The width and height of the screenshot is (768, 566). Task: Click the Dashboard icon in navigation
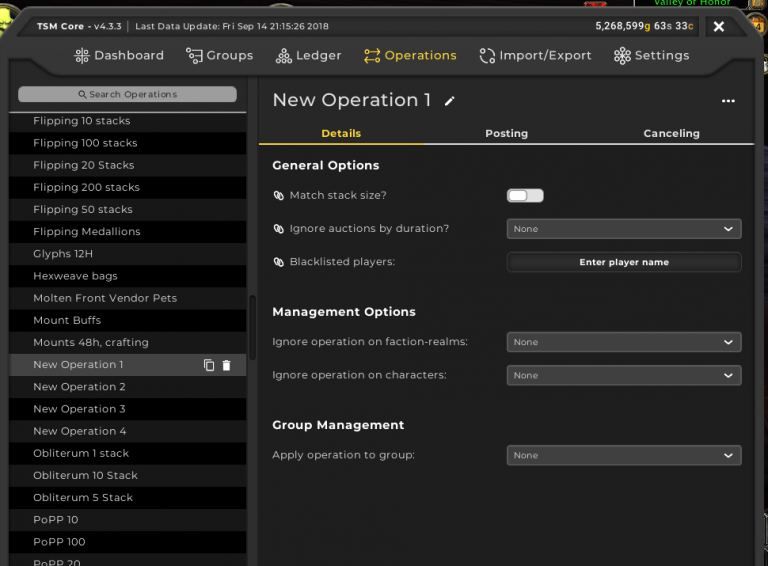(x=82, y=56)
